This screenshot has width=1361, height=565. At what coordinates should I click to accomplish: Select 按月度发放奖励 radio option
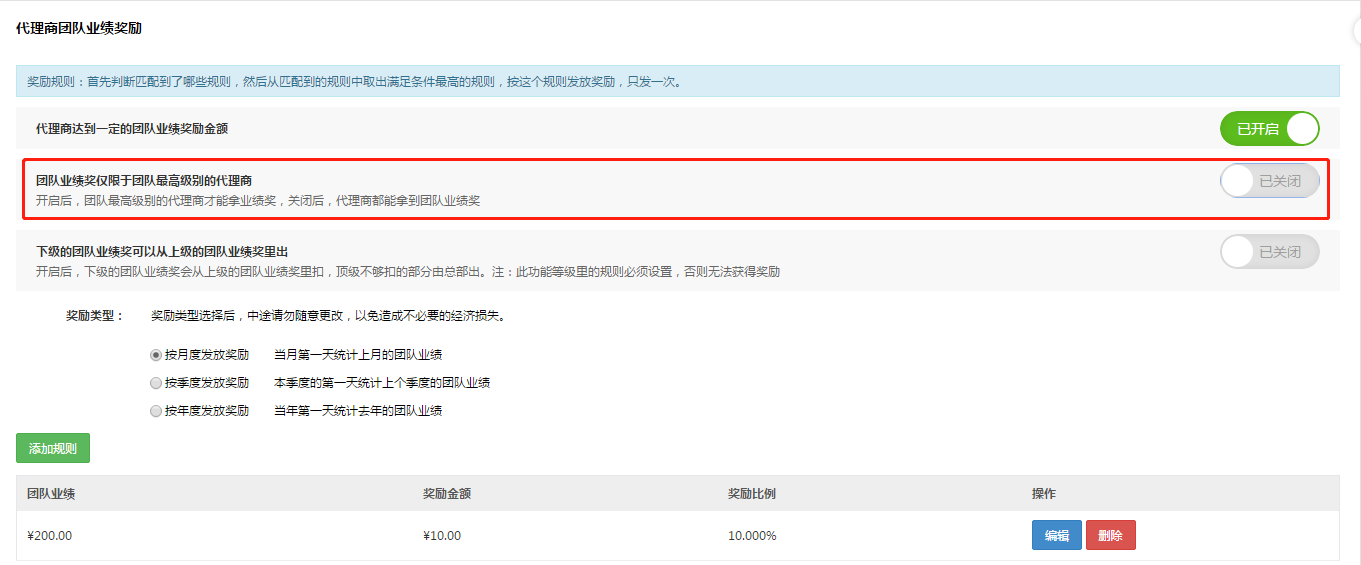pyautogui.click(x=156, y=355)
